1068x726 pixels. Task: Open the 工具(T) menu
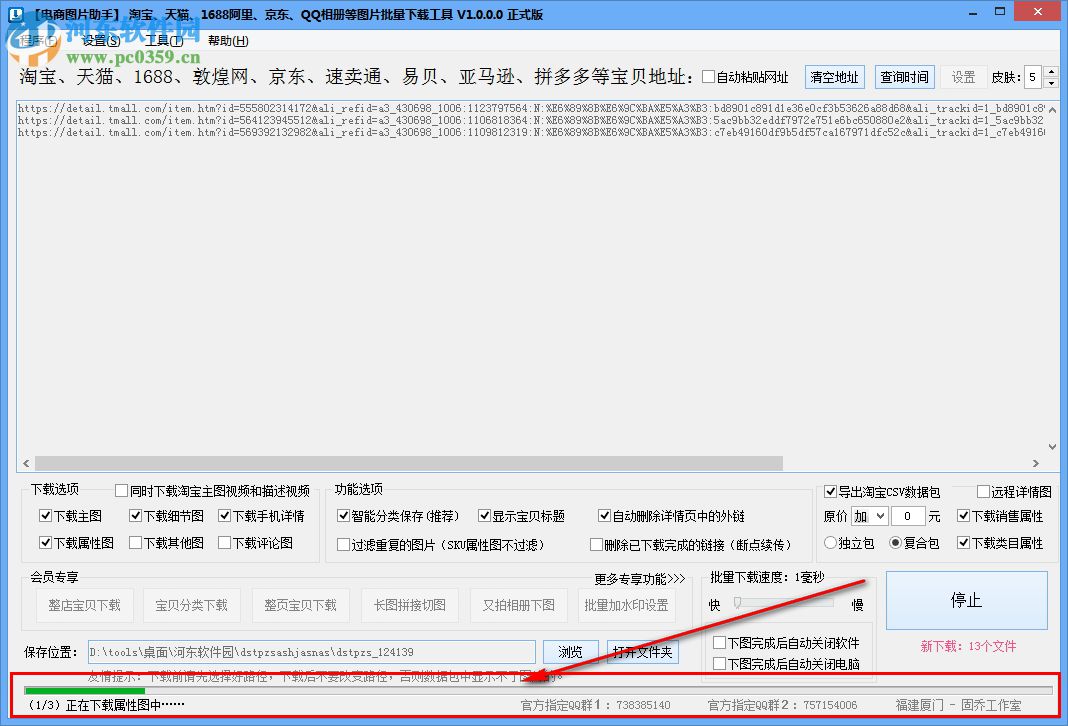tap(164, 41)
